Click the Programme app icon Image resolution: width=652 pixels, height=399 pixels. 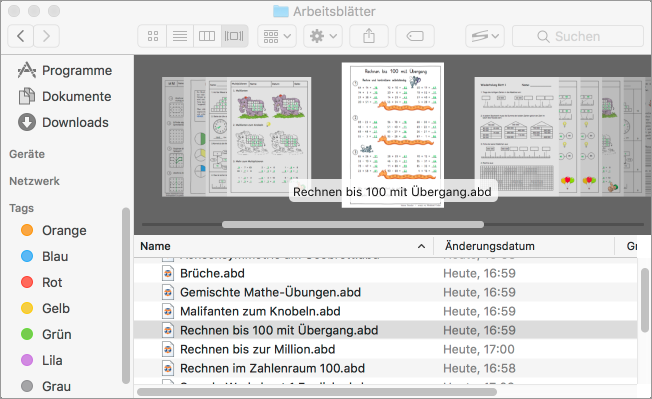click(27, 70)
